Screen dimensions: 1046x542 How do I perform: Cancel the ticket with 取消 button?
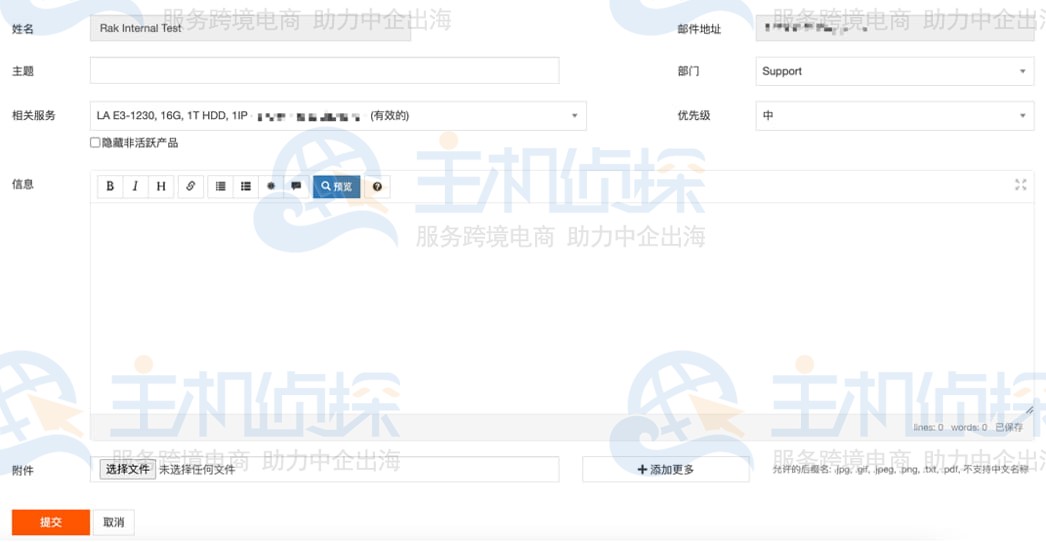[x=114, y=522]
